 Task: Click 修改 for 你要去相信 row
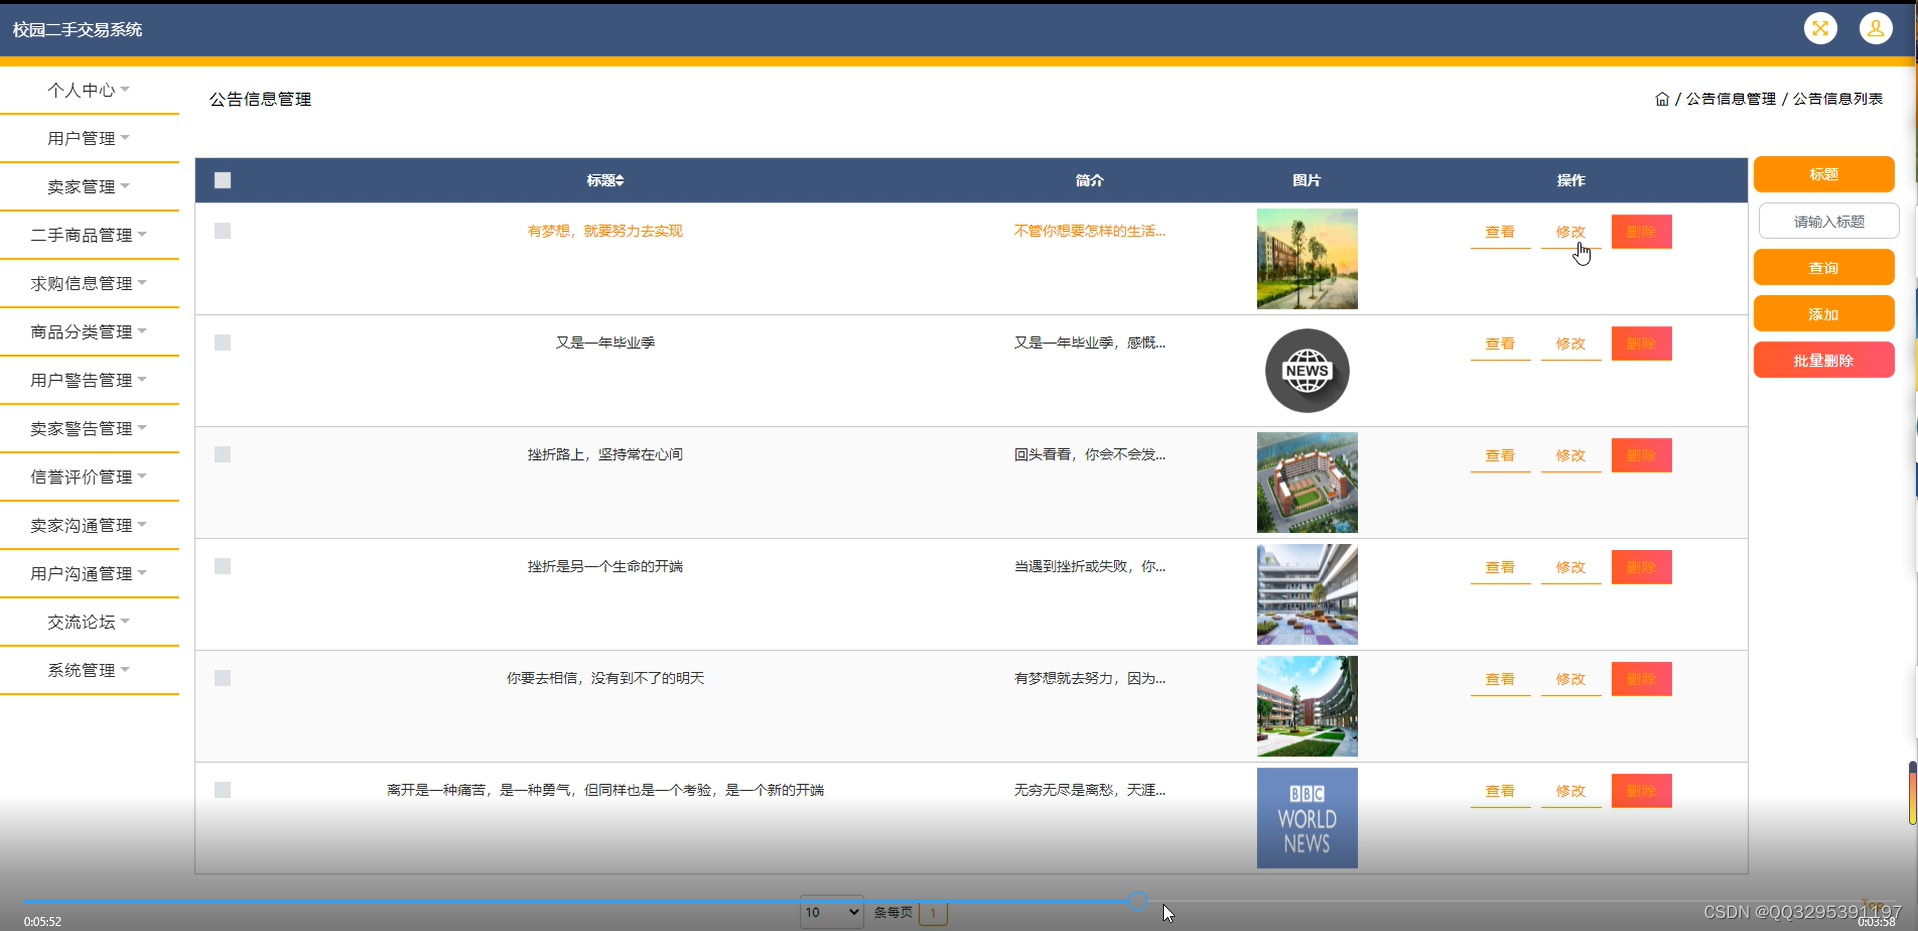1571,680
